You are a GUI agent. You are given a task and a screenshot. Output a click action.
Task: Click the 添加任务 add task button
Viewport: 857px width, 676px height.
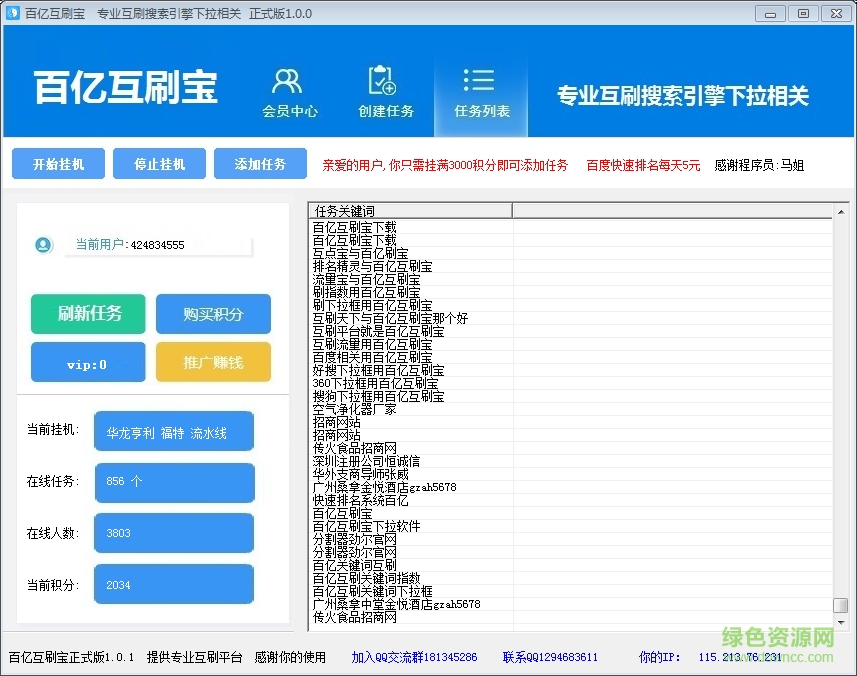click(x=260, y=164)
